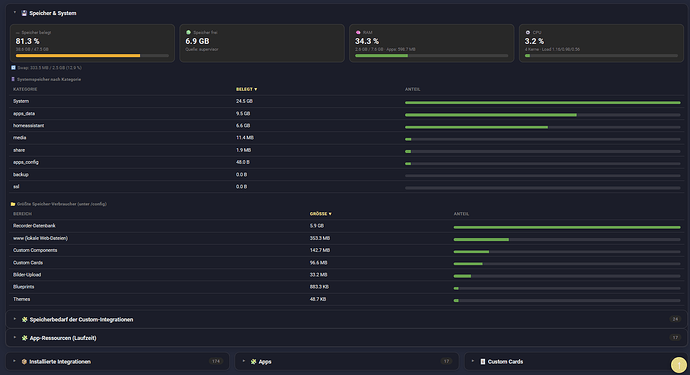
Task: Click the 6.6 GB value for homeassistant
Action: point(243,126)
